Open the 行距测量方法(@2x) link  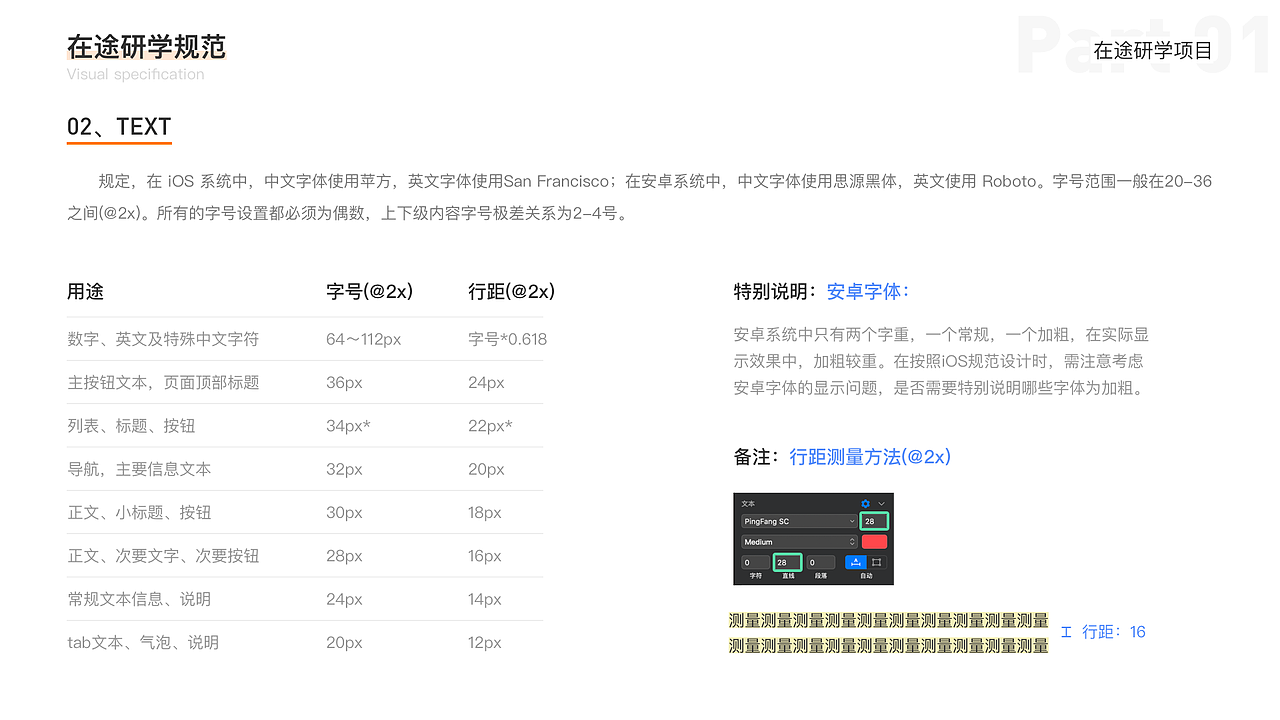[869, 457]
